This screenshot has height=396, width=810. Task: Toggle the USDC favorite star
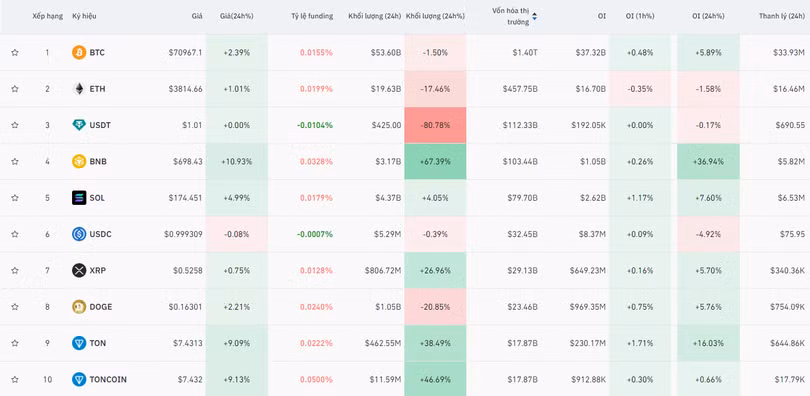(15, 234)
